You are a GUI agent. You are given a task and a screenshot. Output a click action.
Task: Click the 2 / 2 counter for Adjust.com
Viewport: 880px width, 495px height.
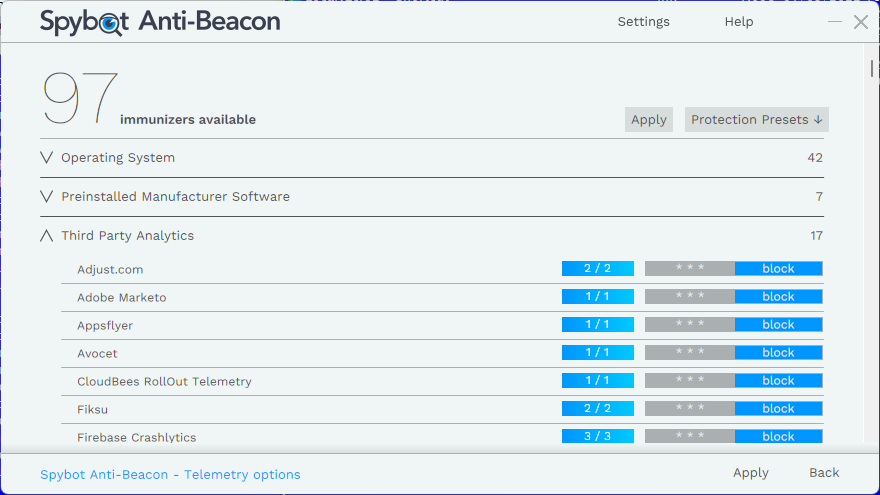click(598, 268)
